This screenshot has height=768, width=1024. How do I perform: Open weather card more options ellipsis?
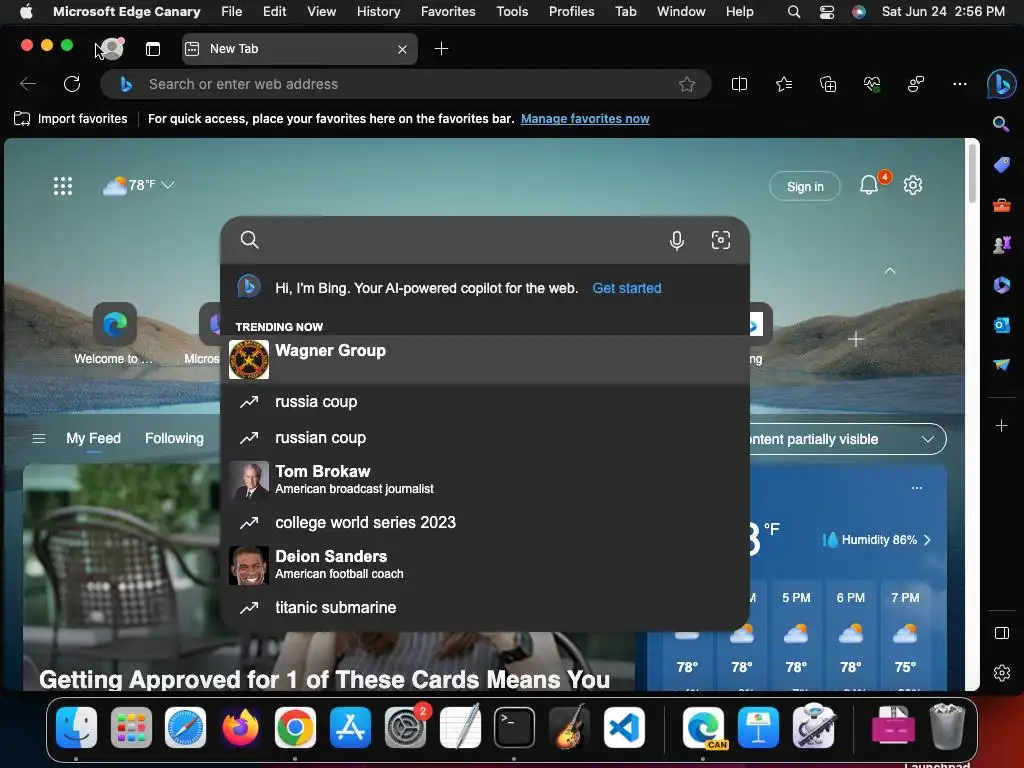click(917, 488)
